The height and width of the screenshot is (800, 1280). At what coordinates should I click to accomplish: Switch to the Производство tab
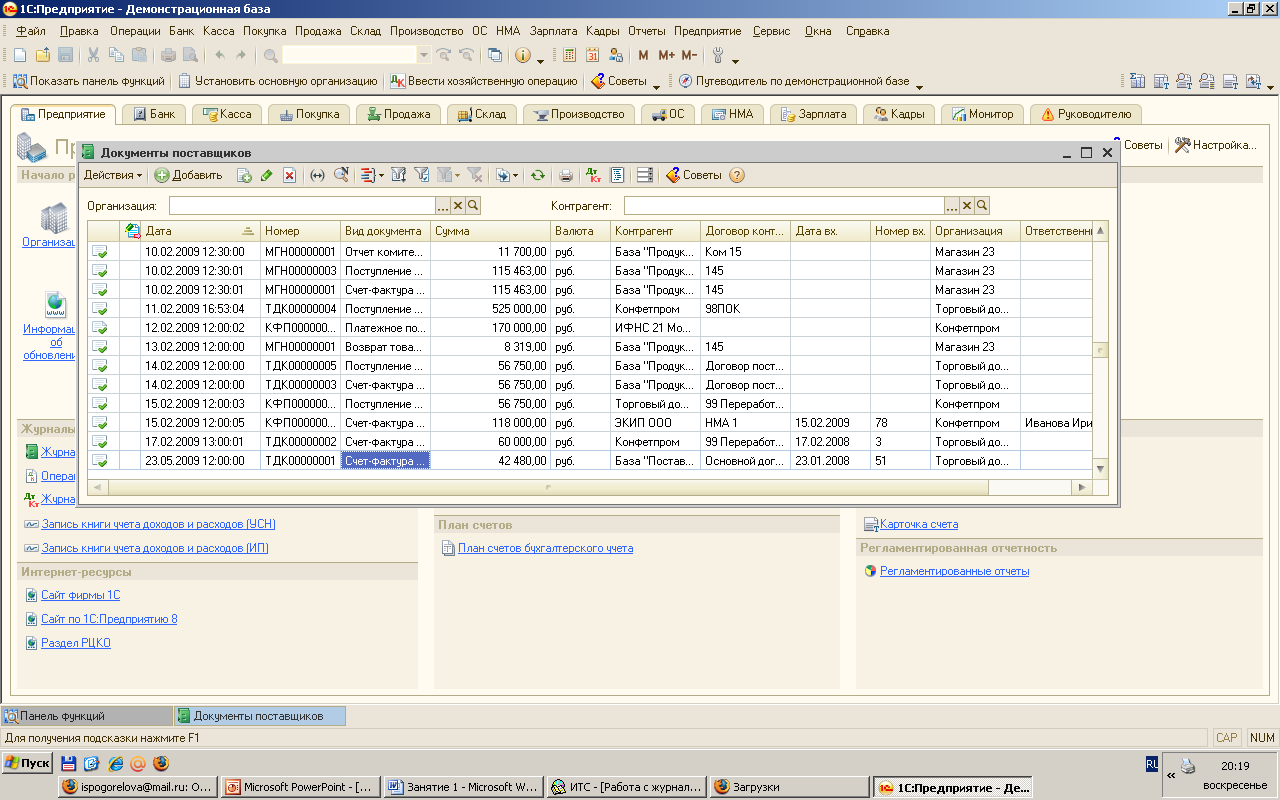(x=580, y=114)
